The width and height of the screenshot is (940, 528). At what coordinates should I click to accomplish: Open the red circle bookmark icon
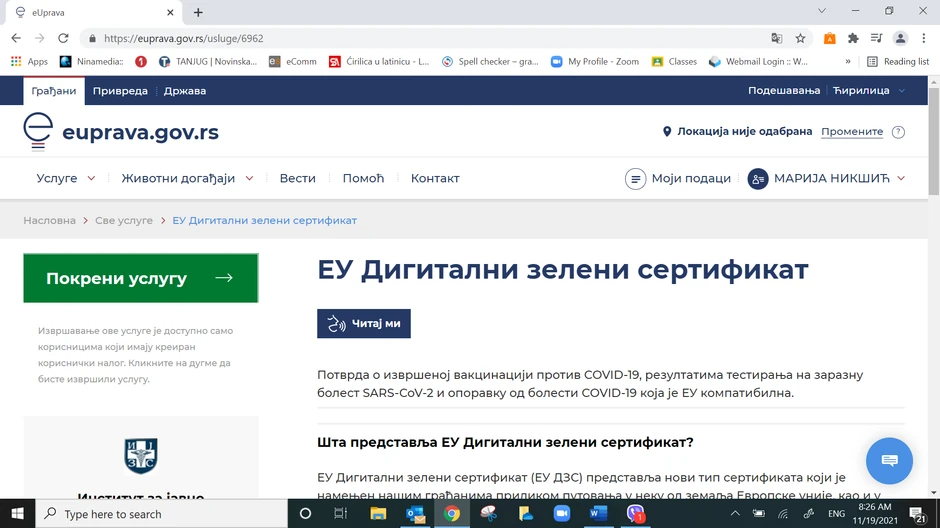[141, 61]
